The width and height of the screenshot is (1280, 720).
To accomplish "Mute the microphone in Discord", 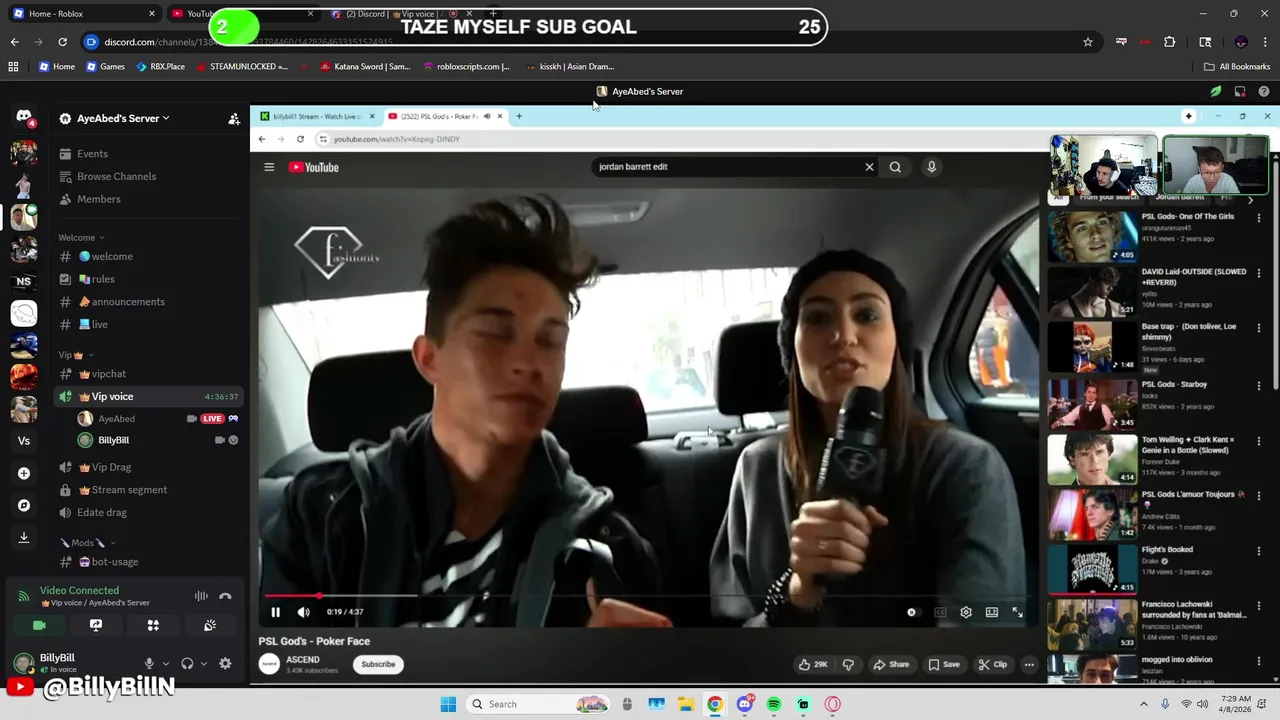I will point(149,663).
